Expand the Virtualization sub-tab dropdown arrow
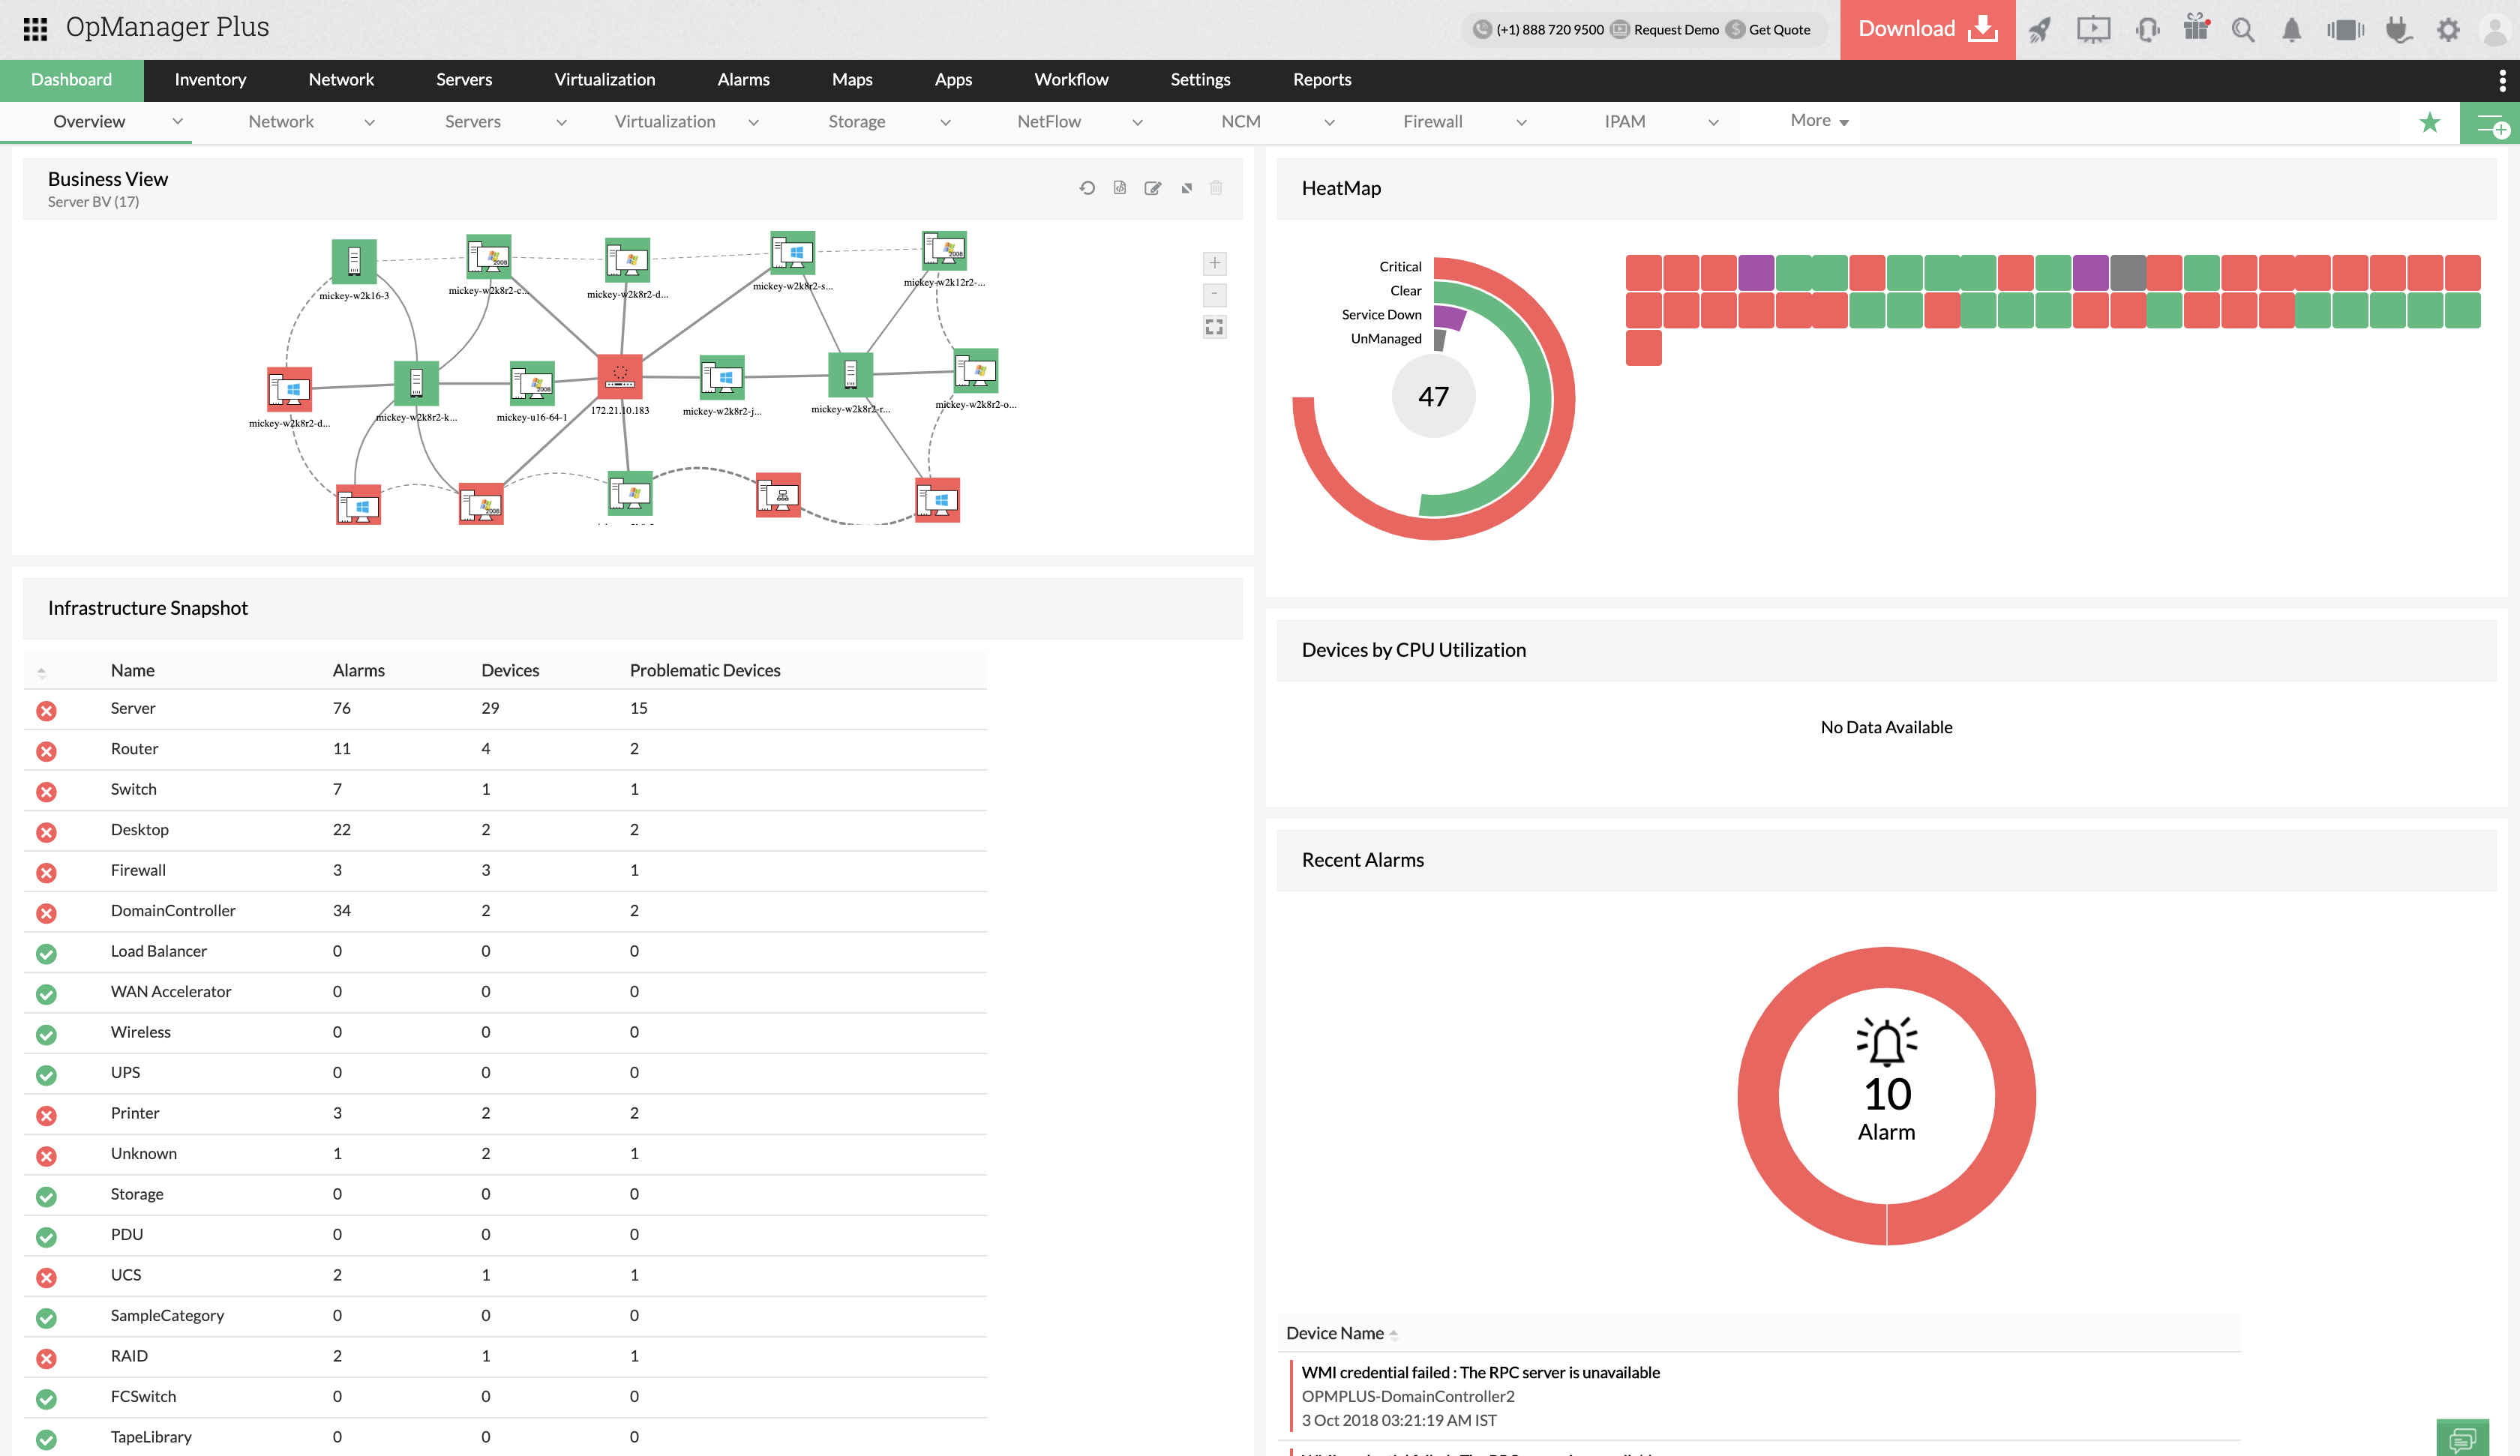2520x1456 pixels. (x=753, y=123)
